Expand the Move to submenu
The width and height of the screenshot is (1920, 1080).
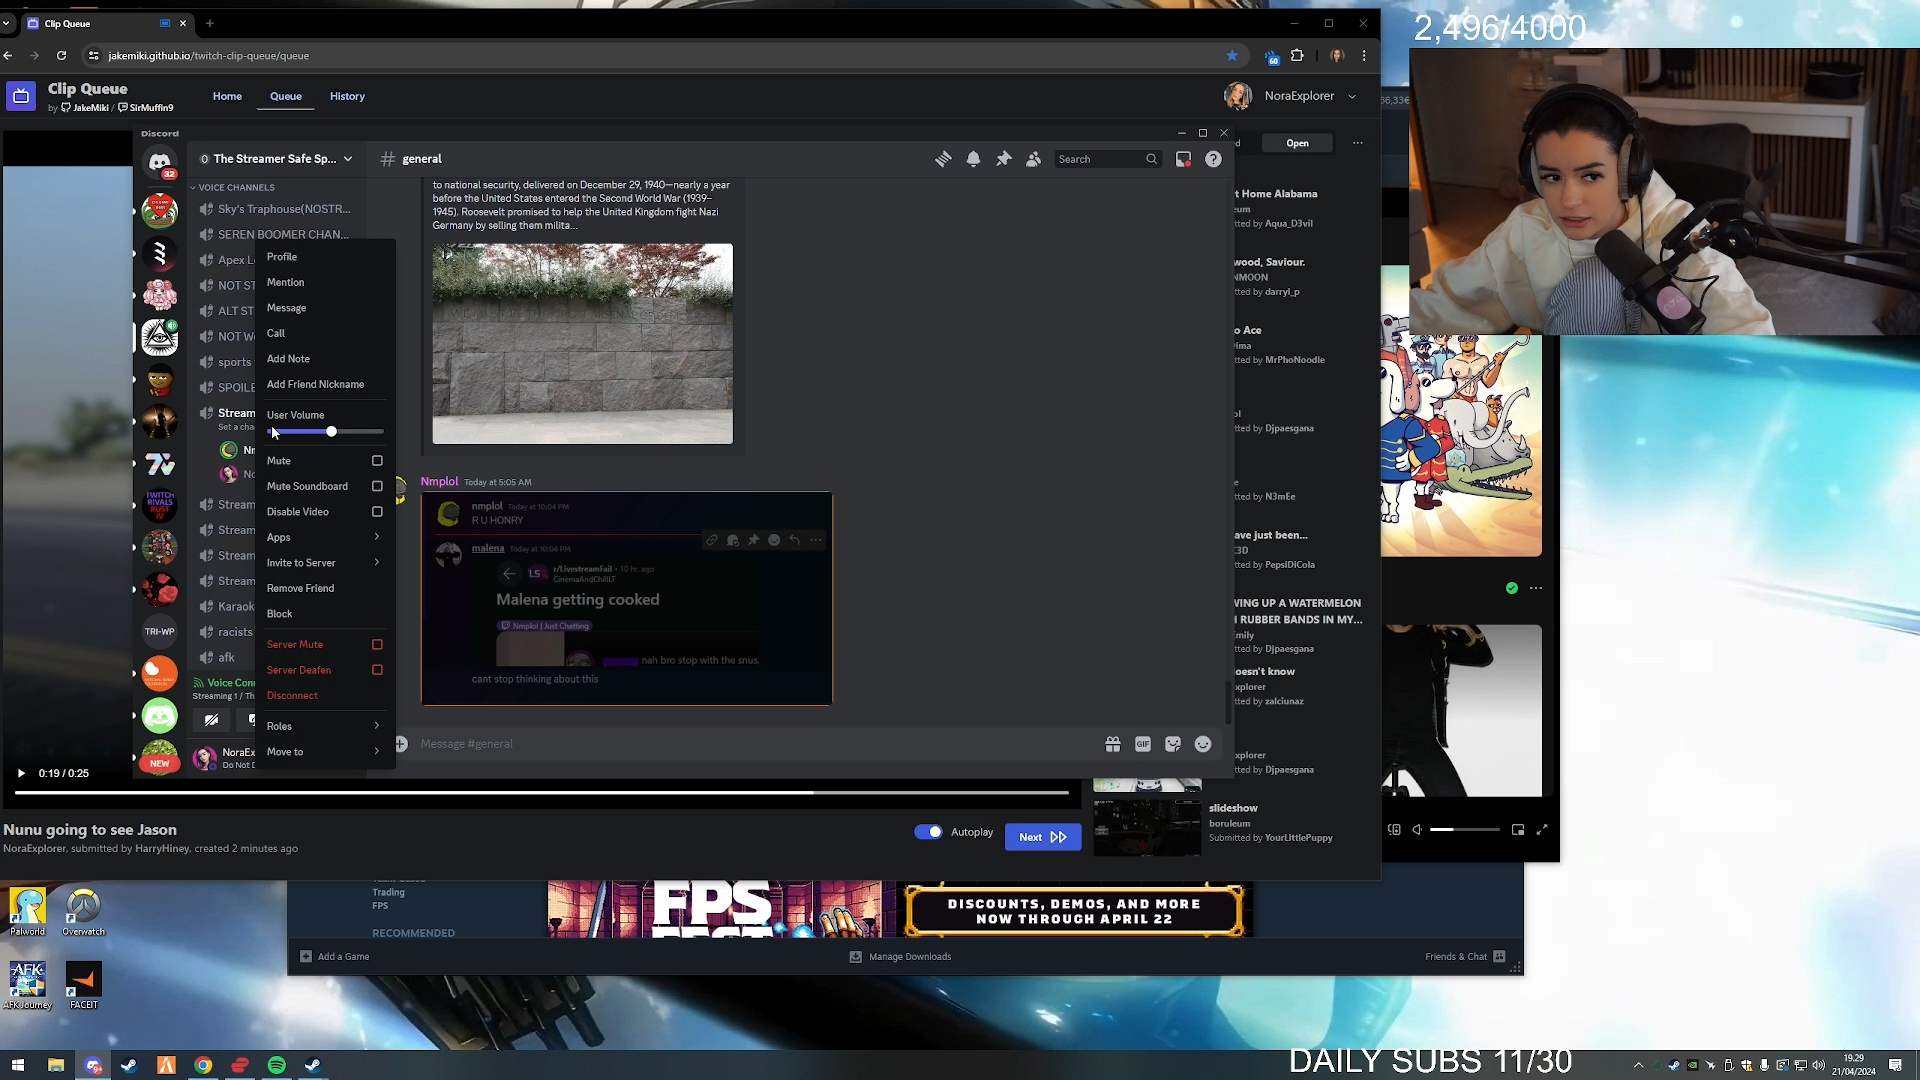324,752
